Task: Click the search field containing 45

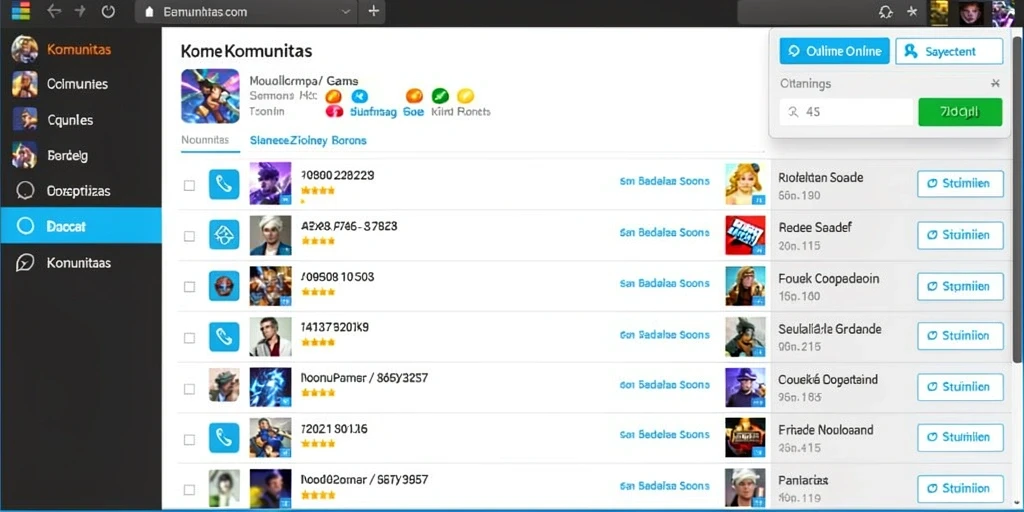Action: (x=846, y=112)
